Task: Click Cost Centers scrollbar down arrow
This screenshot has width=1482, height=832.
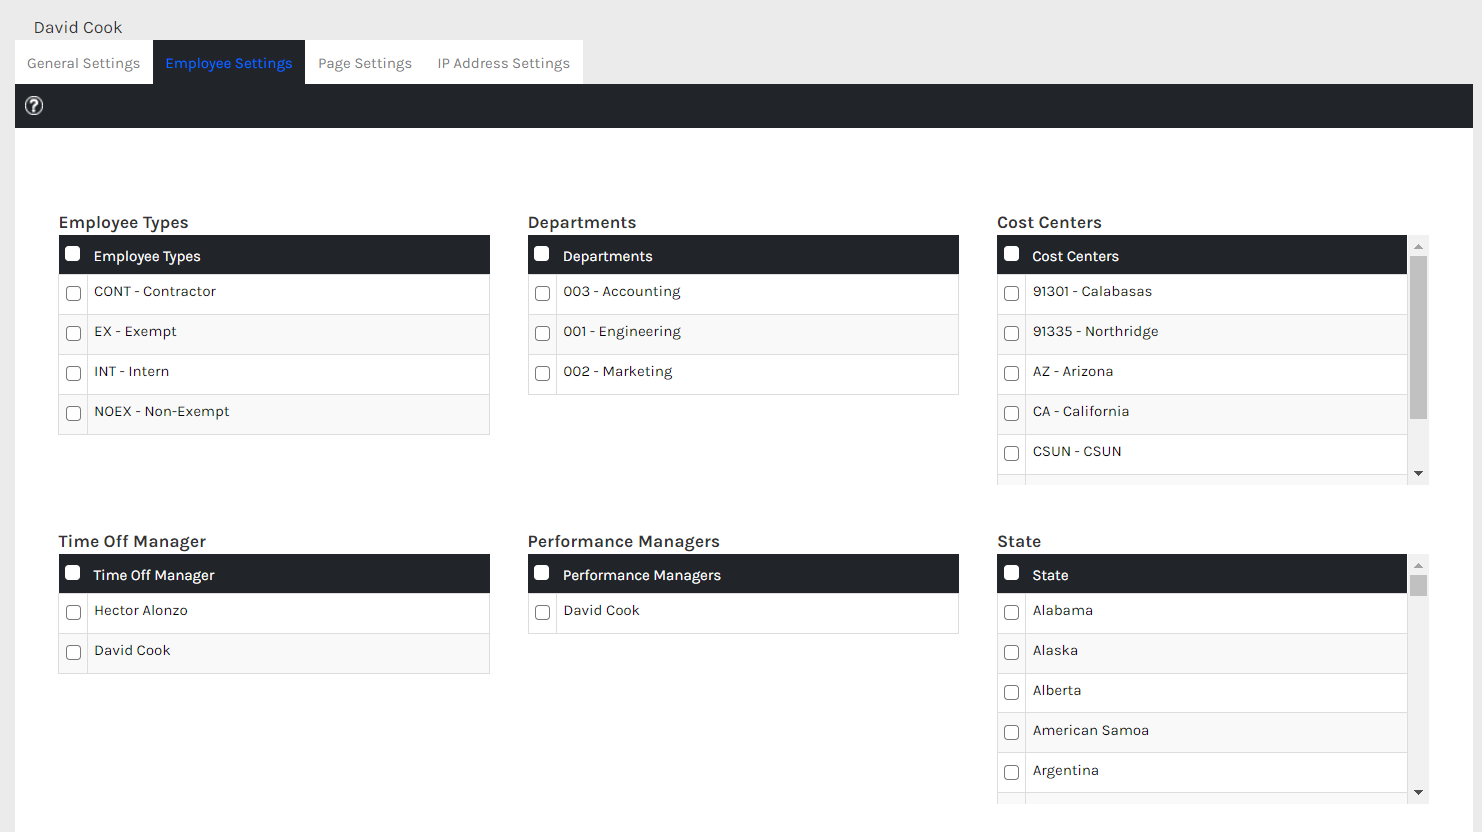Action: point(1418,474)
